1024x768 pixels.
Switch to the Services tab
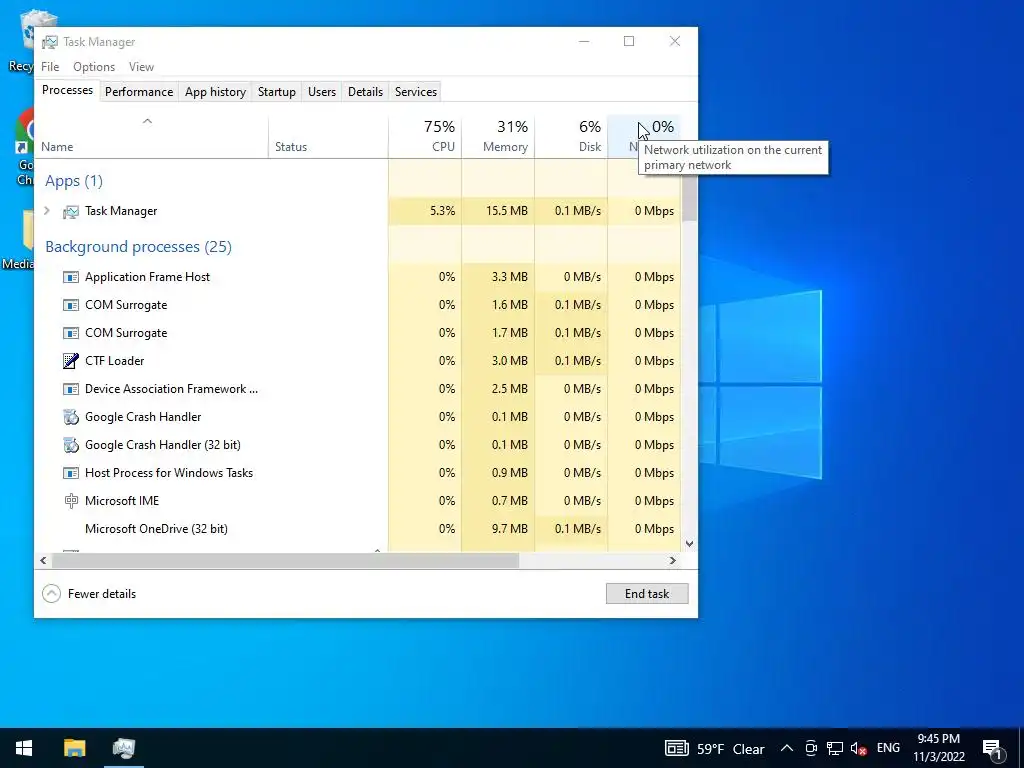pos(416,92)
